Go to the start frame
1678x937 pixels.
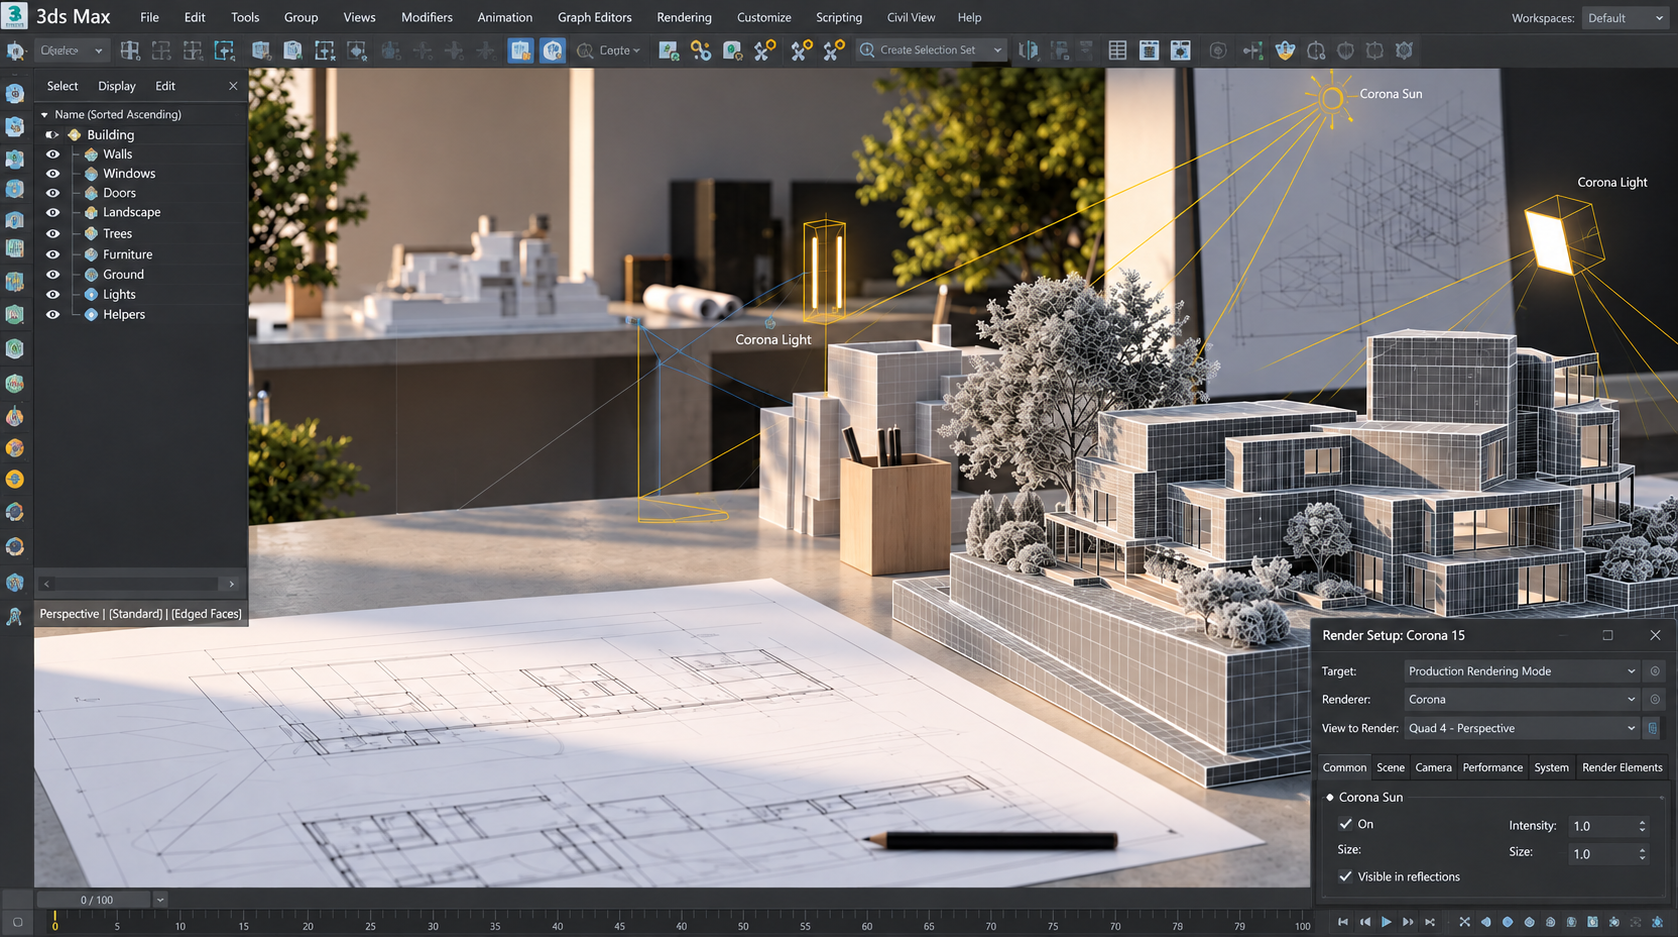[x=1343, y=922]
